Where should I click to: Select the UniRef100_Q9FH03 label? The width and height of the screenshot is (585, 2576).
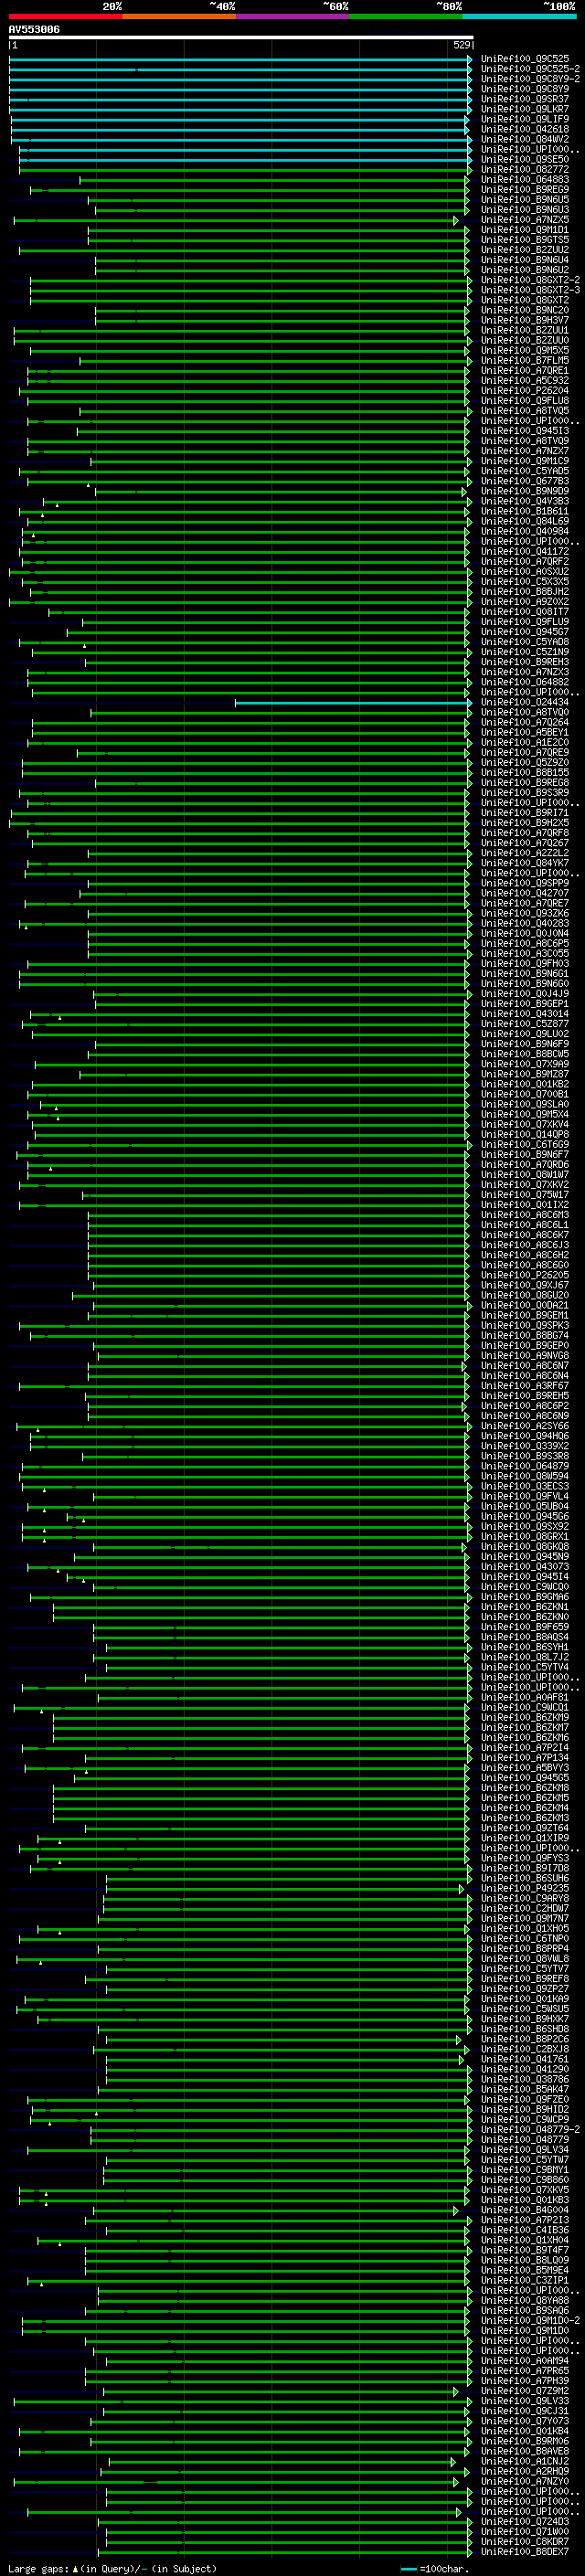525,963
